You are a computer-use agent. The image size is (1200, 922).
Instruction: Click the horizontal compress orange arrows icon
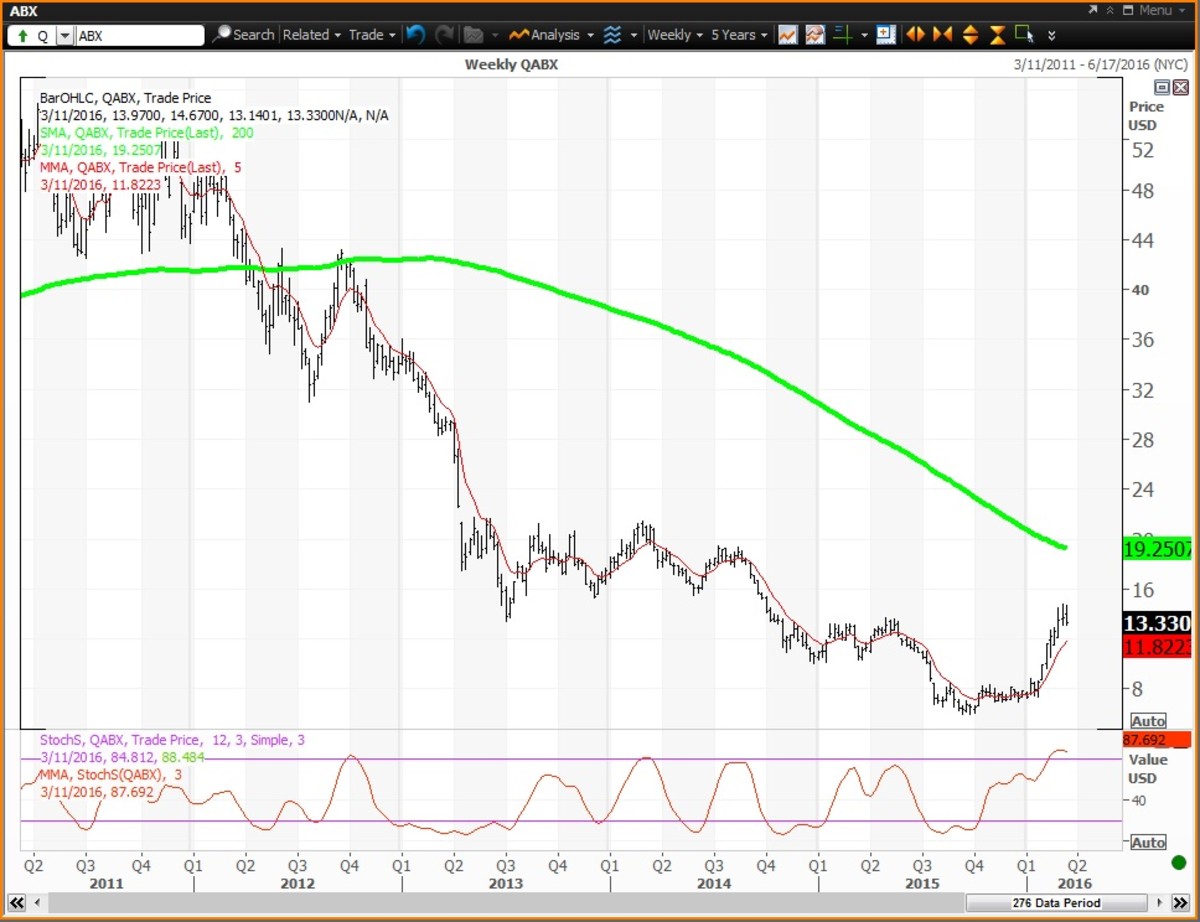(x=942, y=35)
